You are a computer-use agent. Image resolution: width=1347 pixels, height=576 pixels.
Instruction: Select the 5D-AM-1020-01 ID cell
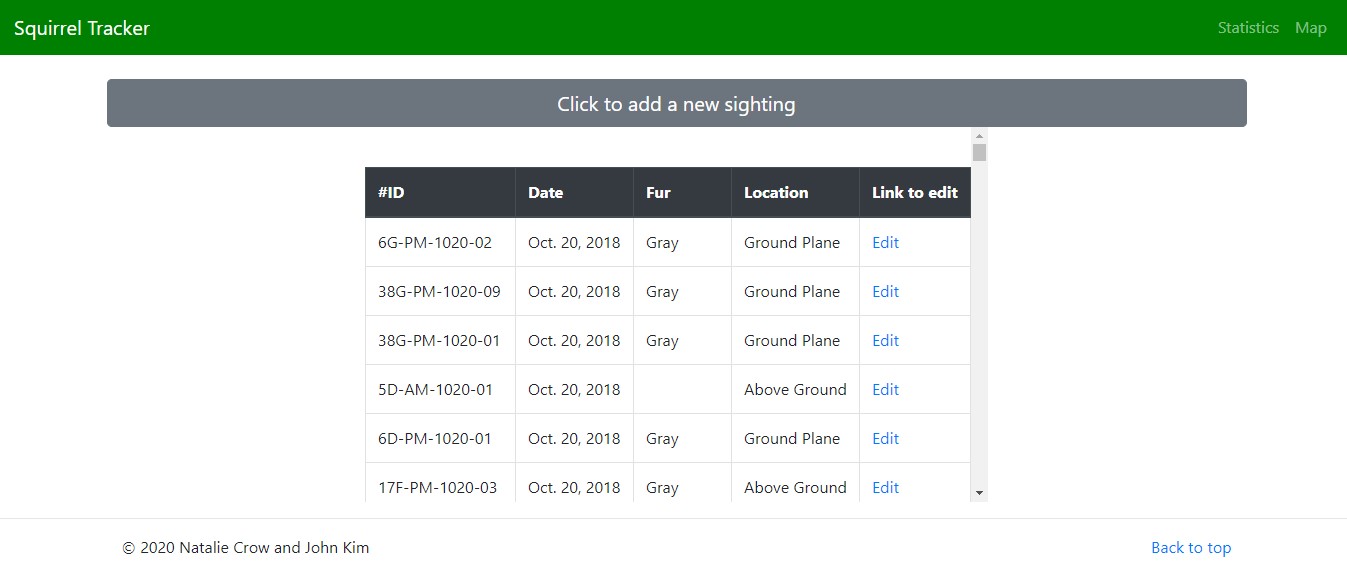pos(440,390)
